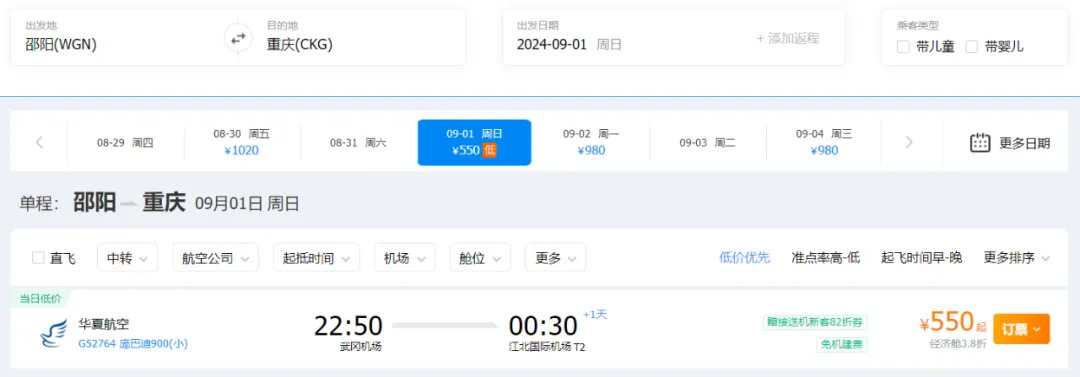Select the 09-04 周三 ¥980 date tab

824,143
